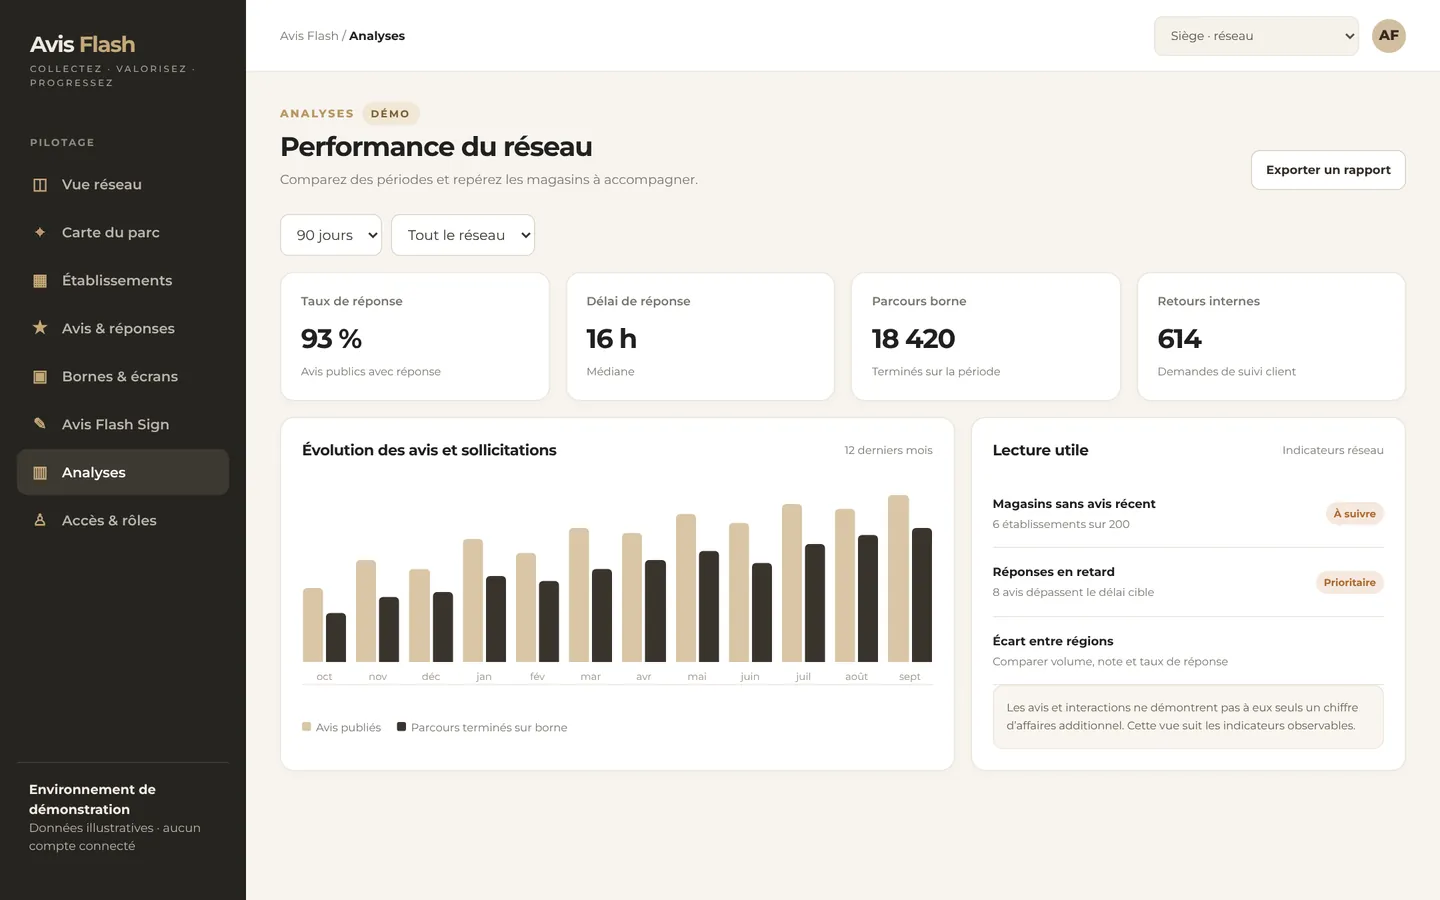Screen dimensions: 1440x900
Task: Click the Avis Flash logo
Action: coord(83,44)
